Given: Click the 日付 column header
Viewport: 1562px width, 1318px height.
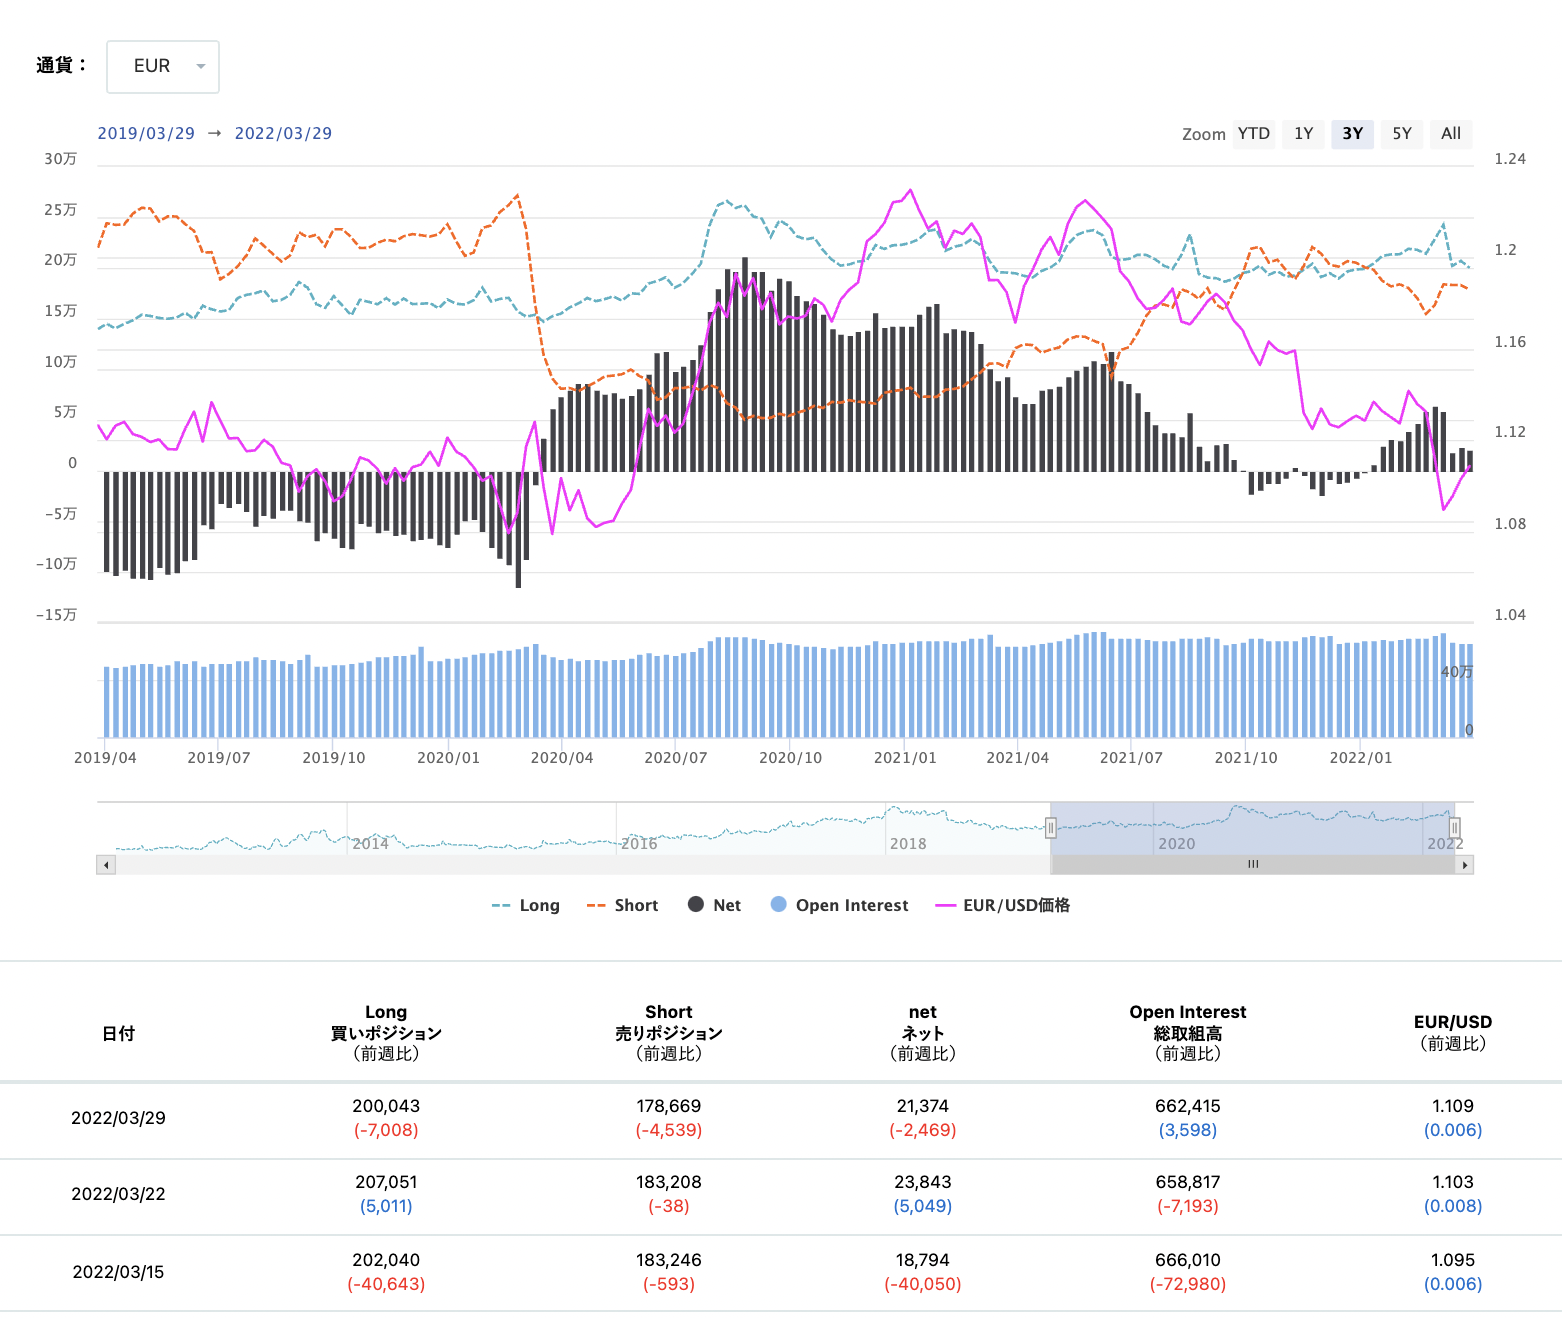Looking at the screenshot, I should click(118, 1034).
